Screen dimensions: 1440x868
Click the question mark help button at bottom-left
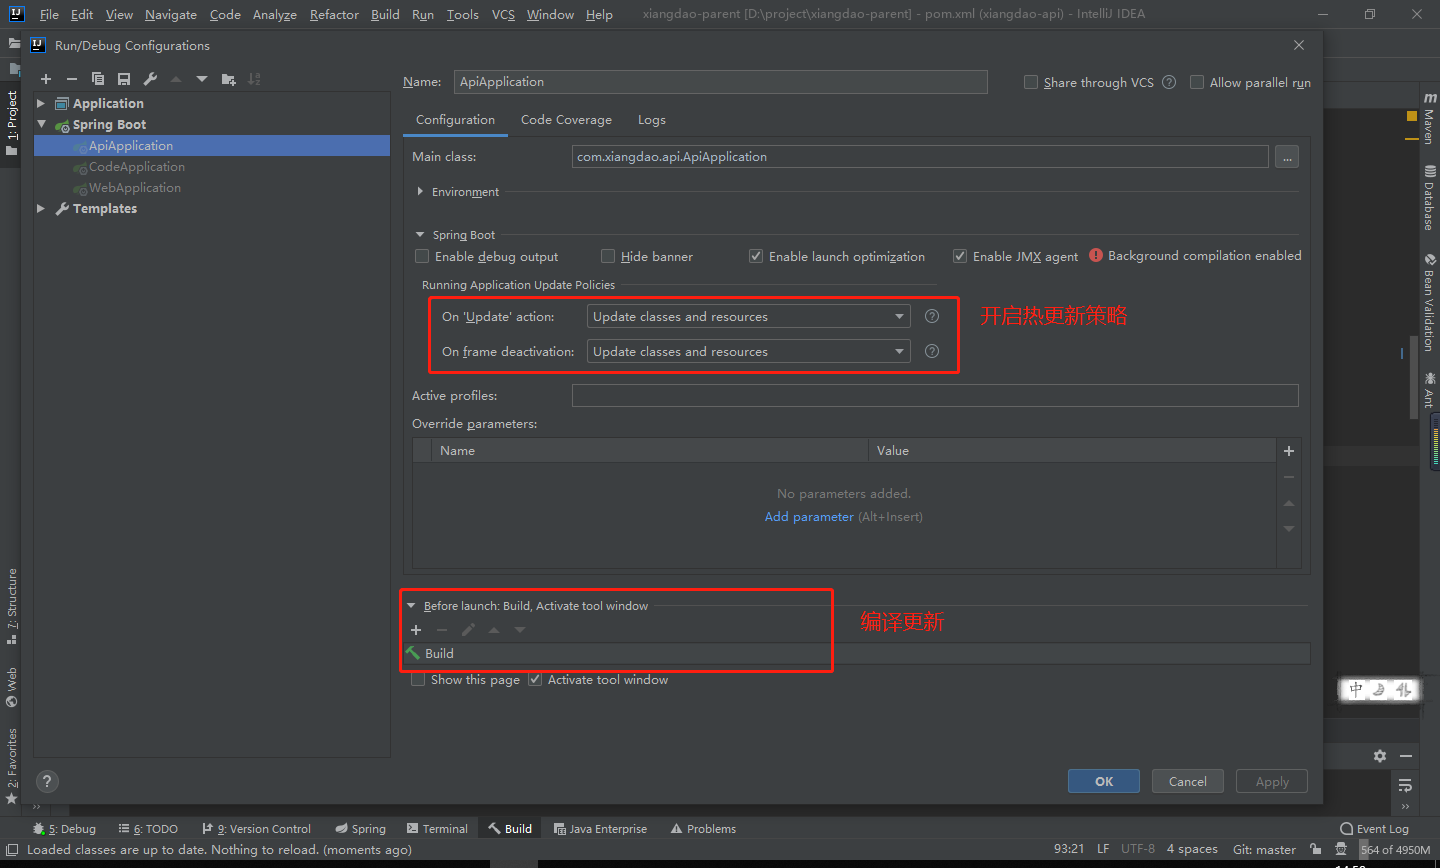tap(47, 782)
